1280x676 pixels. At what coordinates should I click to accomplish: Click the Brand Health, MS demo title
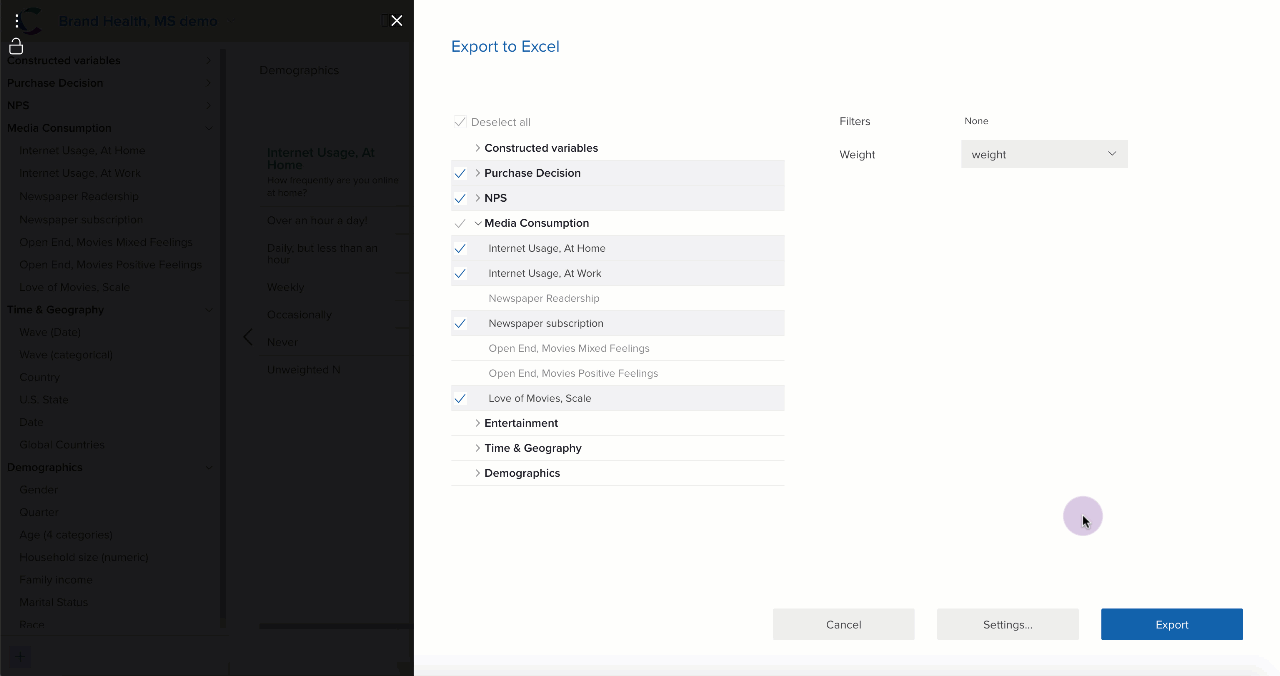(x=138, y=21)
